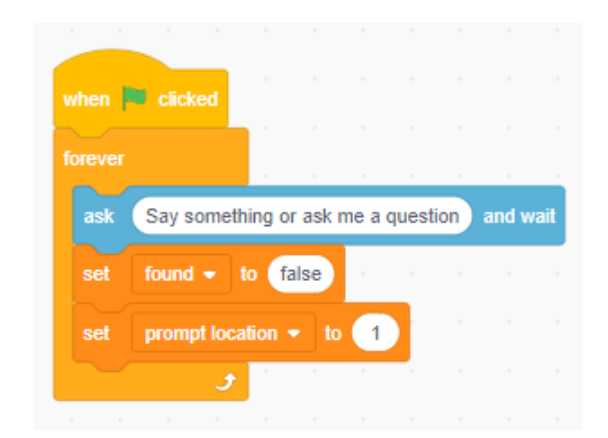The height and width of the screenshot is (438, 608).
Task: Click the word clicked in hat block
Action: [x=188, y=99]
